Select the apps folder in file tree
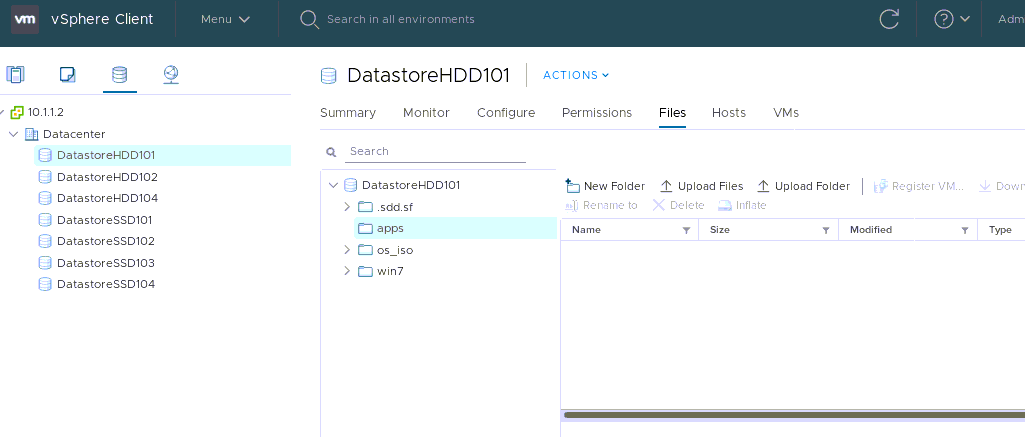Image resolution: width=1025 pixels, height=437 pixels. pyautogui.click(x=455, y=229)
